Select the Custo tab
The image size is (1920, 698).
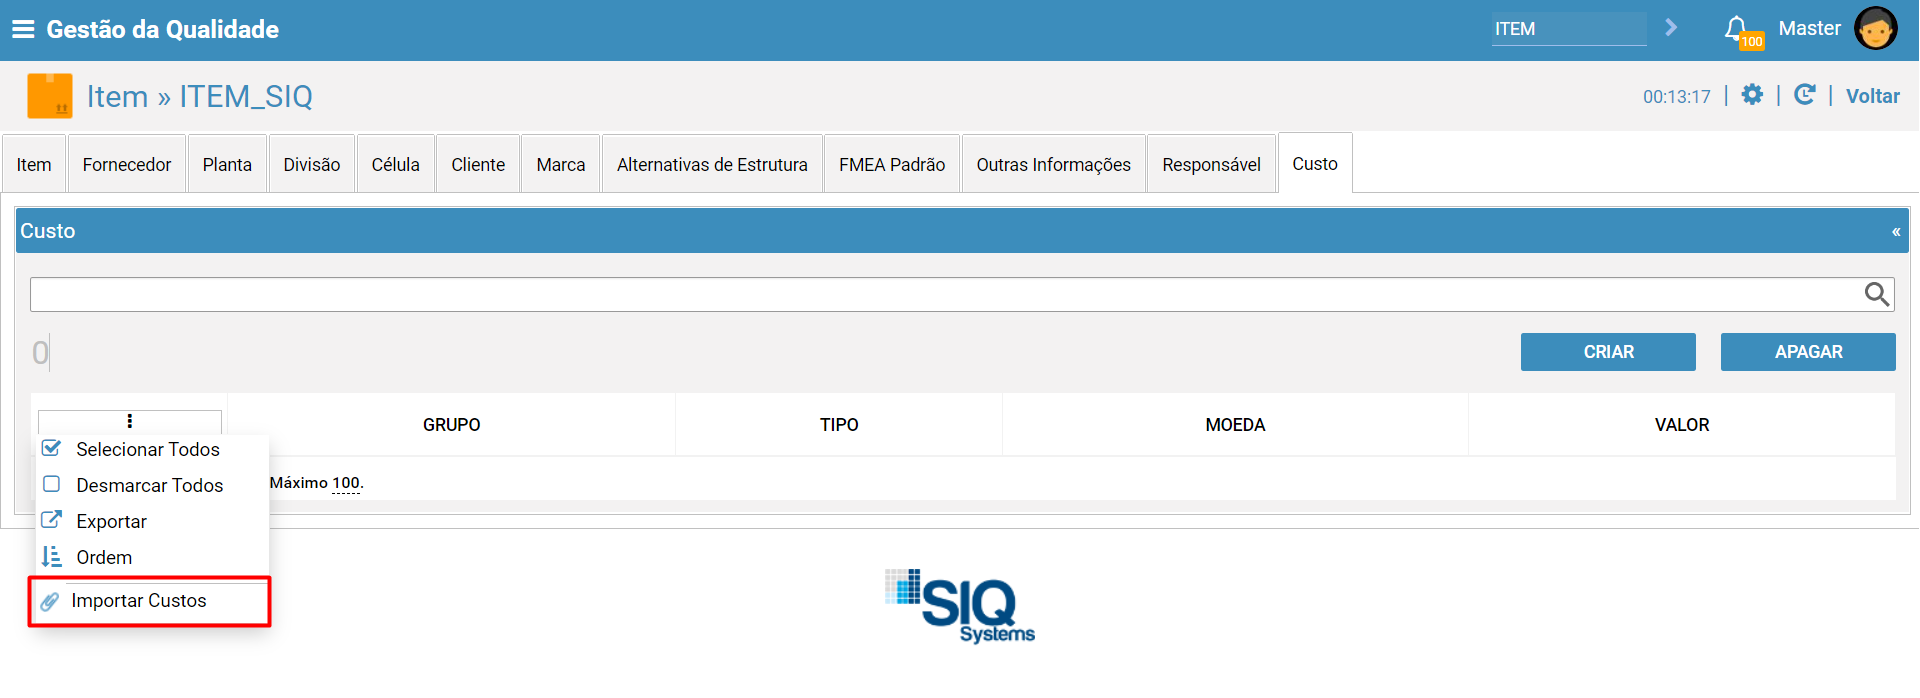click(1315, 163)
